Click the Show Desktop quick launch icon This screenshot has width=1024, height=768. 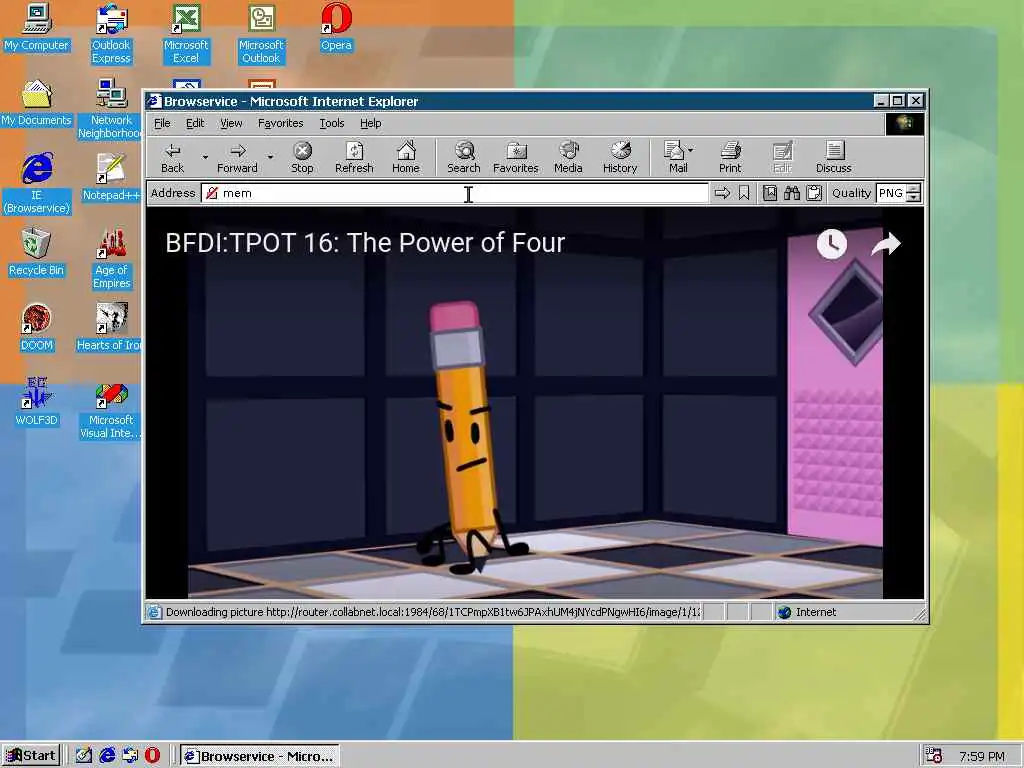pyautogui.click(x=84, y=756)
